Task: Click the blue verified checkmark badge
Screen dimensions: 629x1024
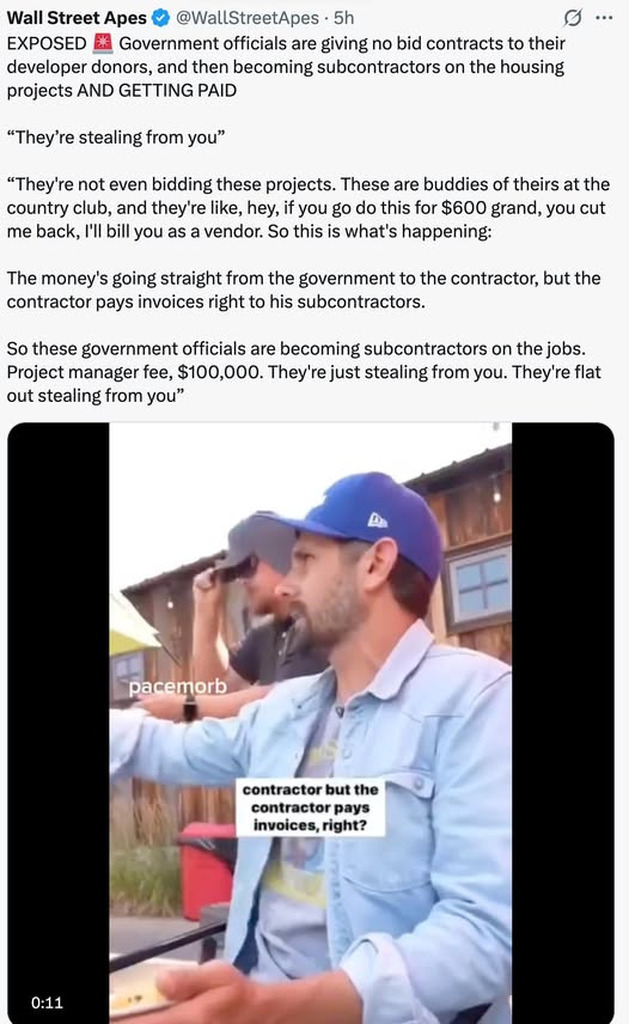Action: (161, 18)
